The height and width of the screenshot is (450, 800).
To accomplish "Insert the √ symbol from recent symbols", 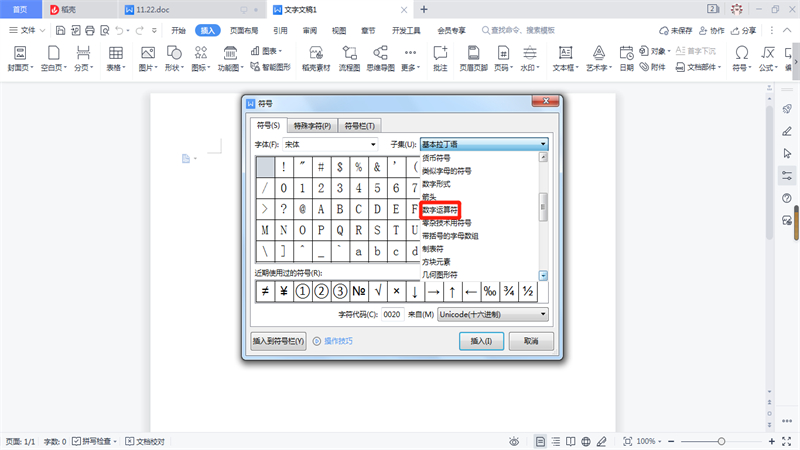I will click(374, 292).
